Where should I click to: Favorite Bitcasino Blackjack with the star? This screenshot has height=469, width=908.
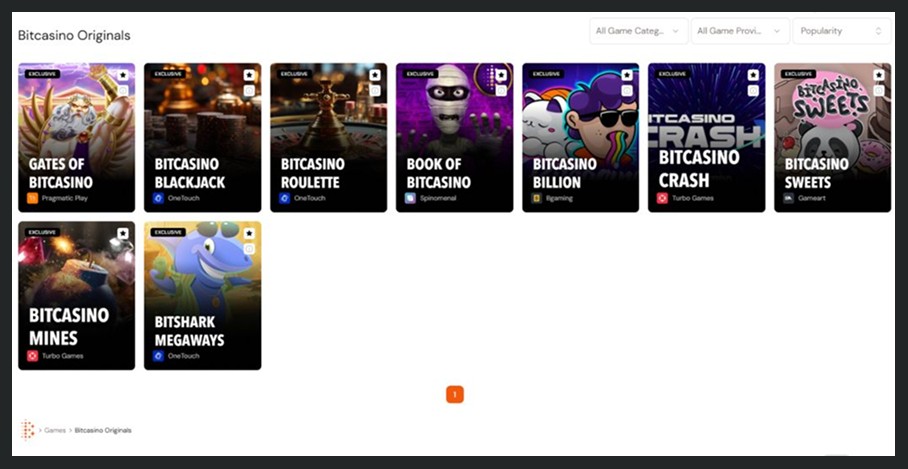coord(249,75)
